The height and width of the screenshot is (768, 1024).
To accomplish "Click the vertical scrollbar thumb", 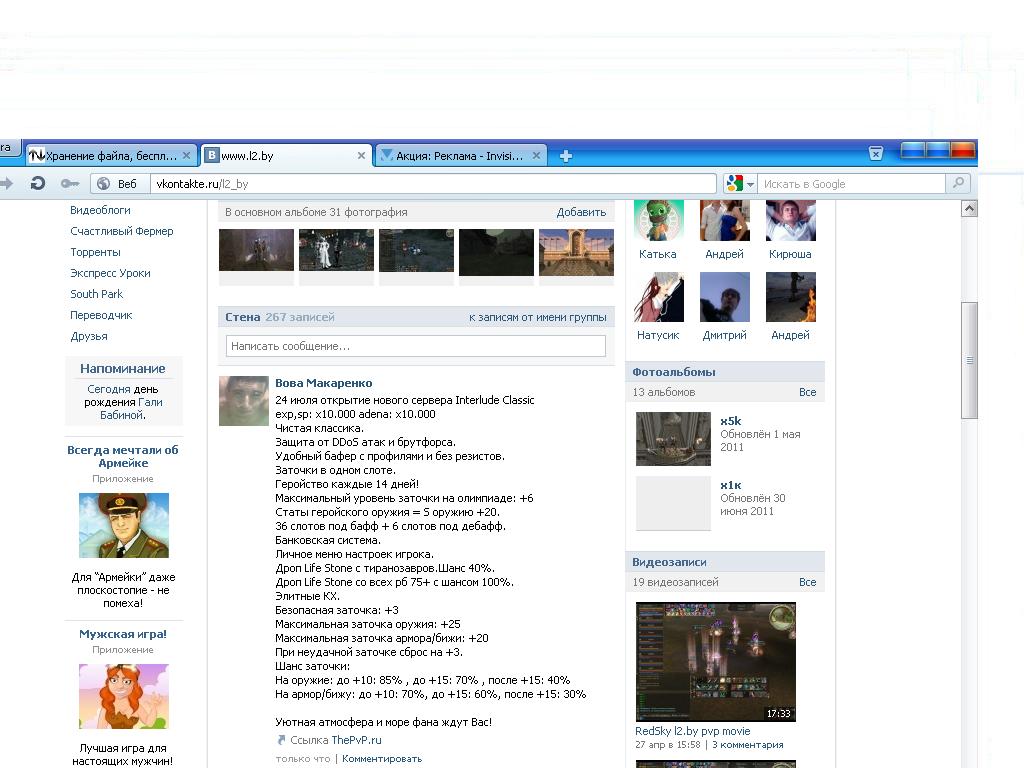I will coord(970,360).
